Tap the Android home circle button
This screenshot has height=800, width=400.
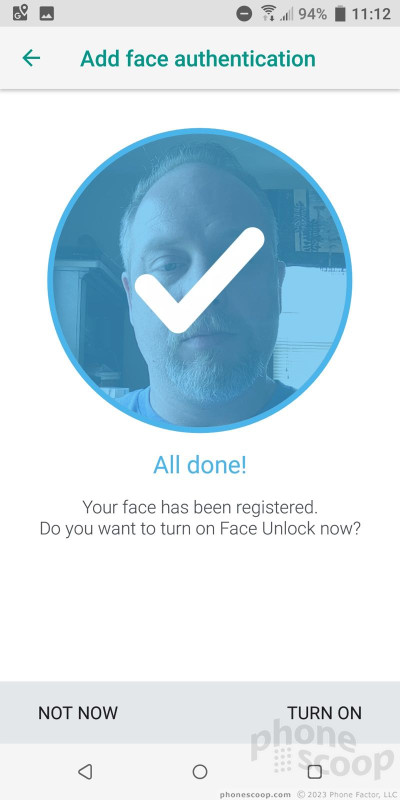(200, 771)
